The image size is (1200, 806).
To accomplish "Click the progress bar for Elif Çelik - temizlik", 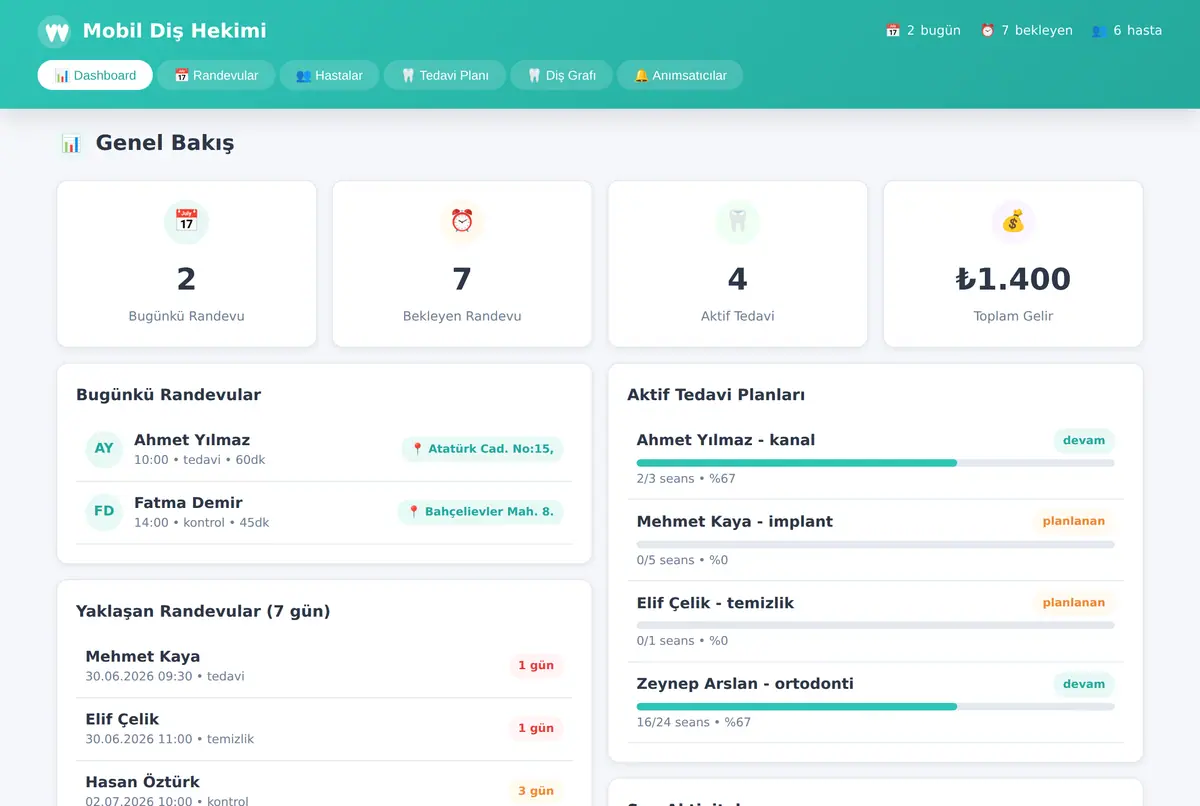I will click(x=875, y=625).
